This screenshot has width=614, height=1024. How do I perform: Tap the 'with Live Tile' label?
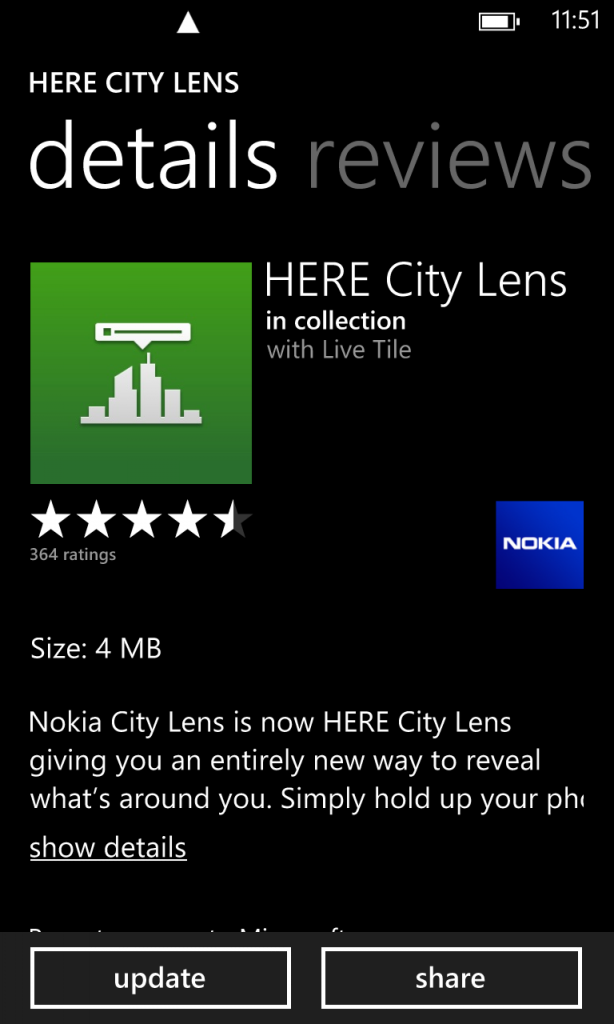coord(339,350)
